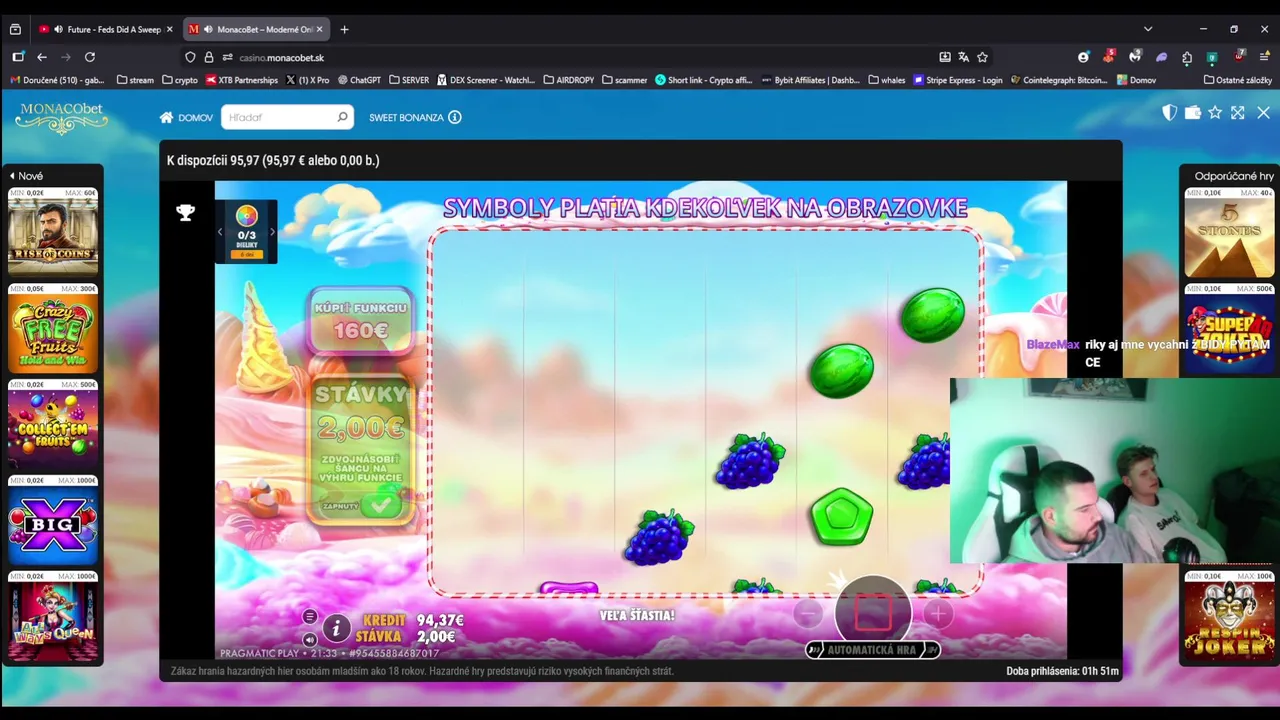Open the page translate icon
This screenshot has width=1280, height=720.
[963, 57]
